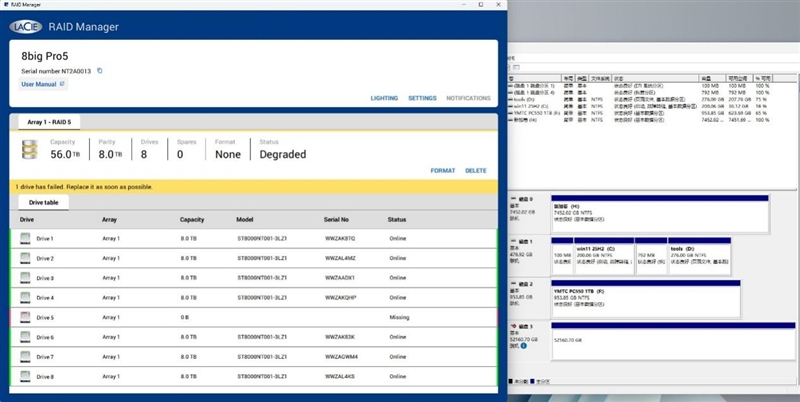Image resolution: width=800 pixels, height=402 pixels.
Task: Click the Missing status of Drive 5
Action: (399, 317)
